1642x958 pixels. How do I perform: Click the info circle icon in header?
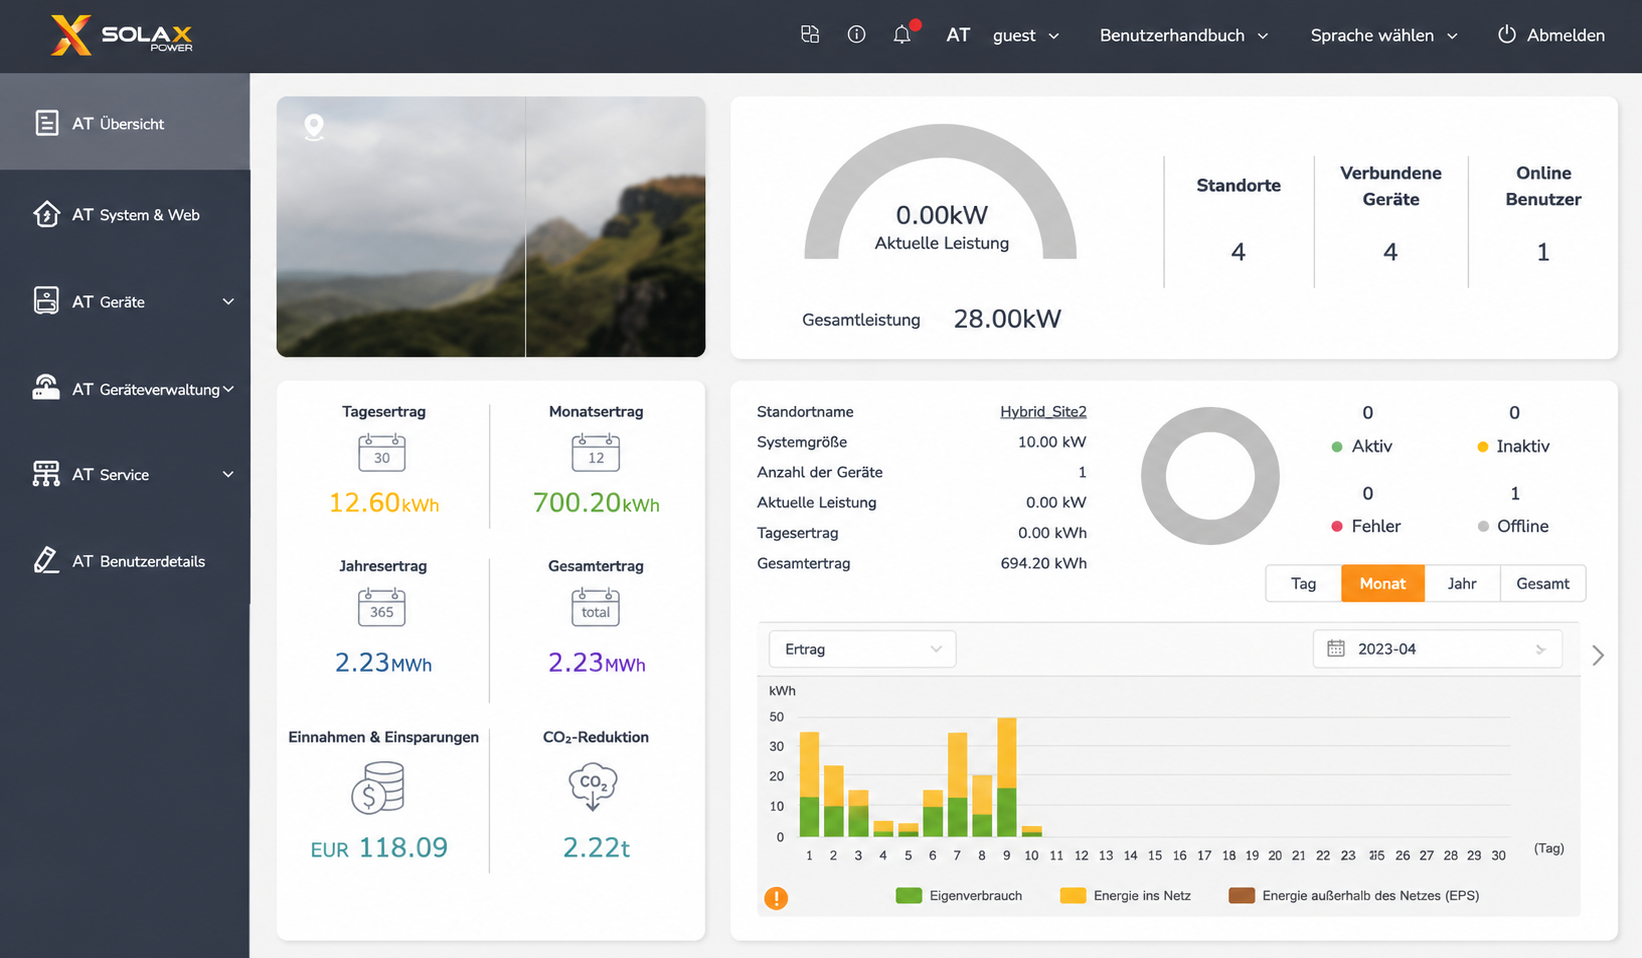(x=856, y=34)
